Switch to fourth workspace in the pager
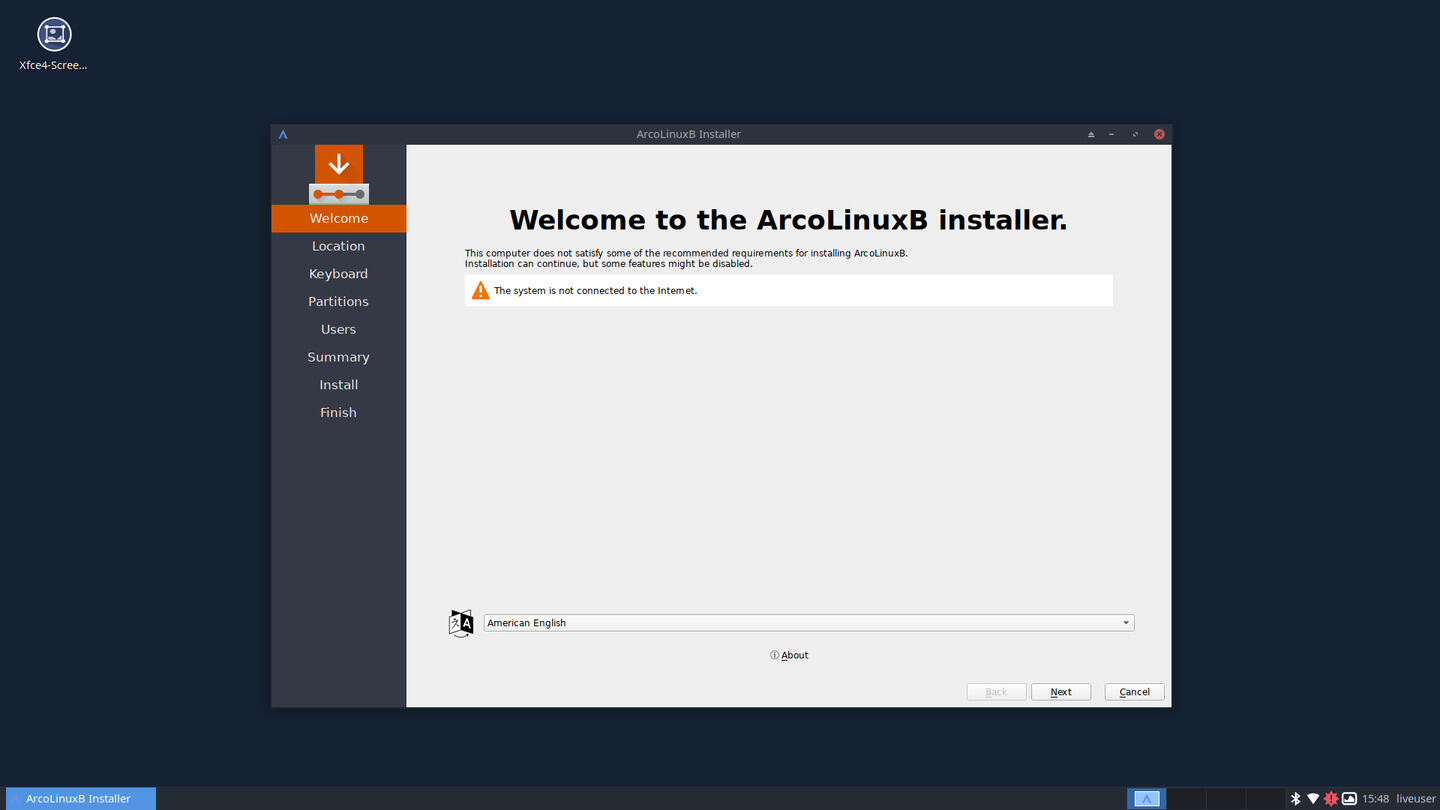This screenshot has width=1440, height=810. 1264,798
